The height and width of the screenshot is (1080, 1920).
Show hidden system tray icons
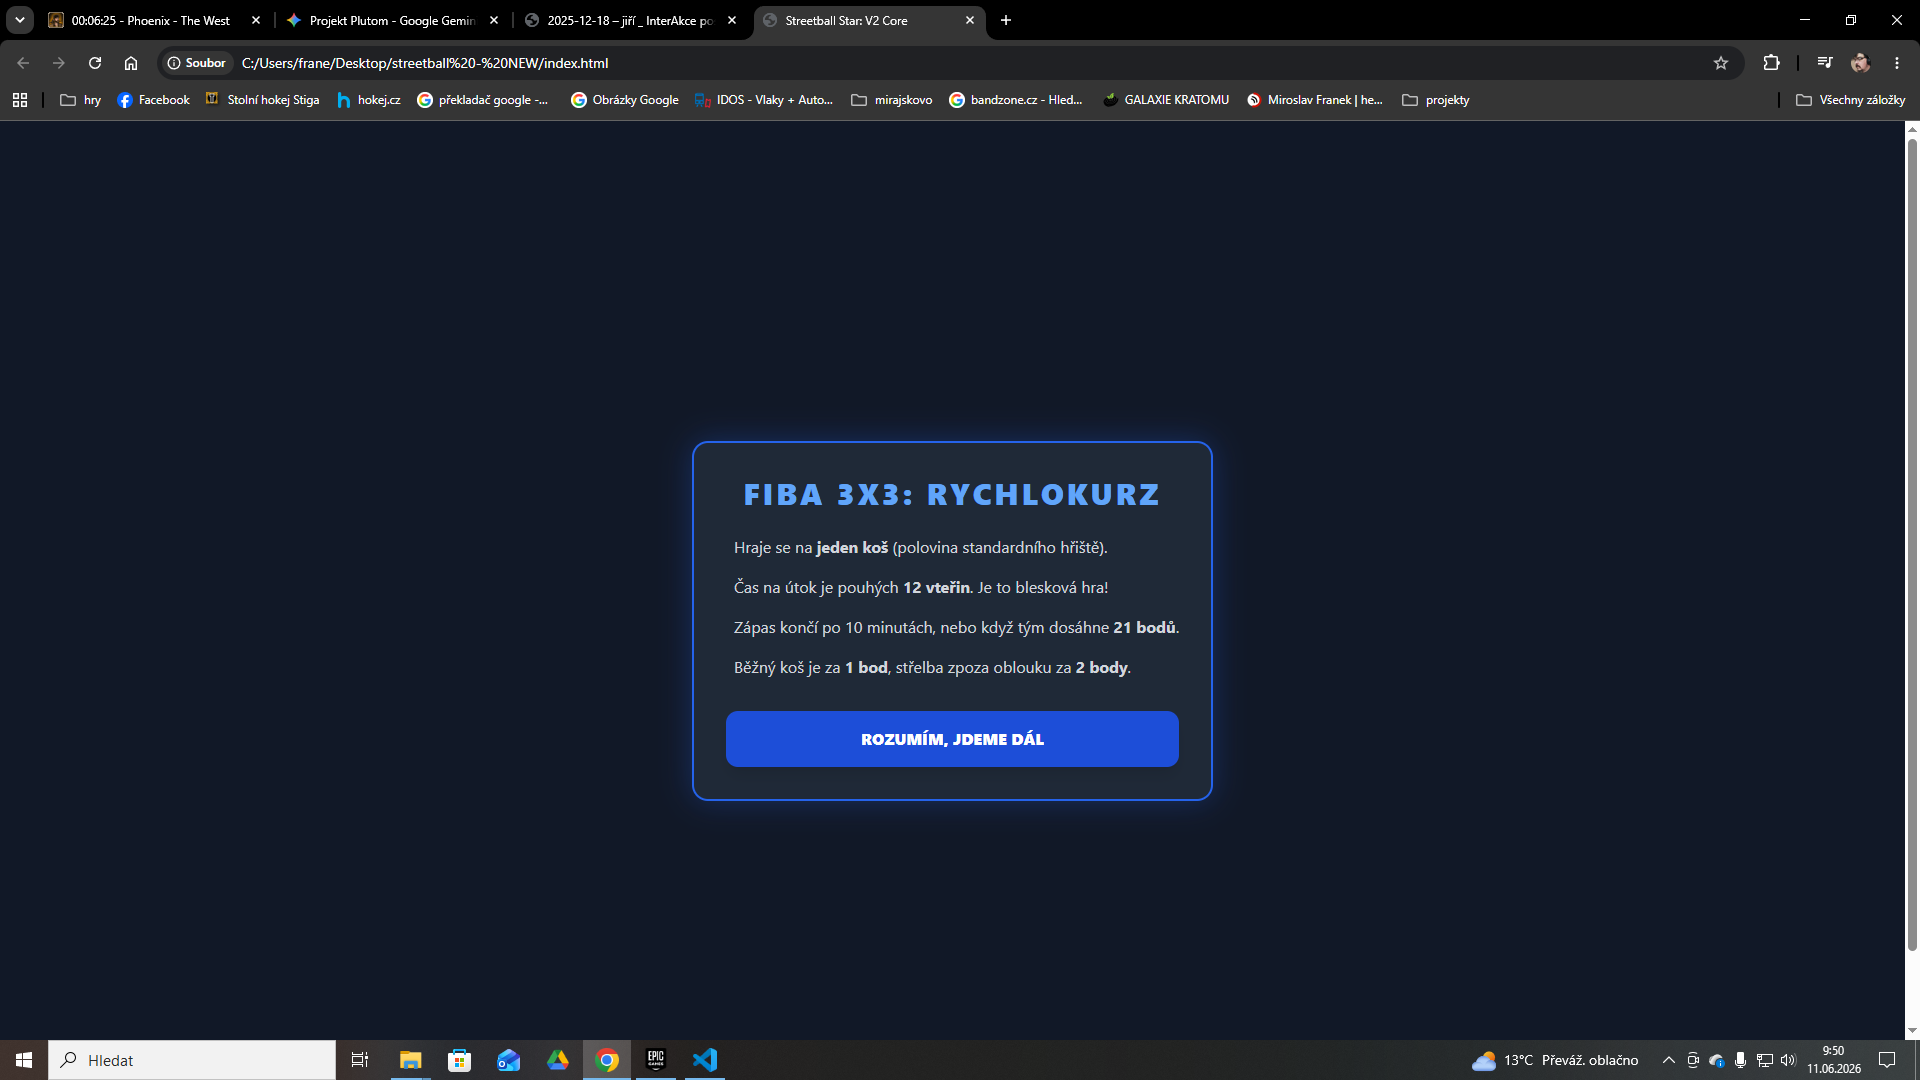tap(1668, 1060)
